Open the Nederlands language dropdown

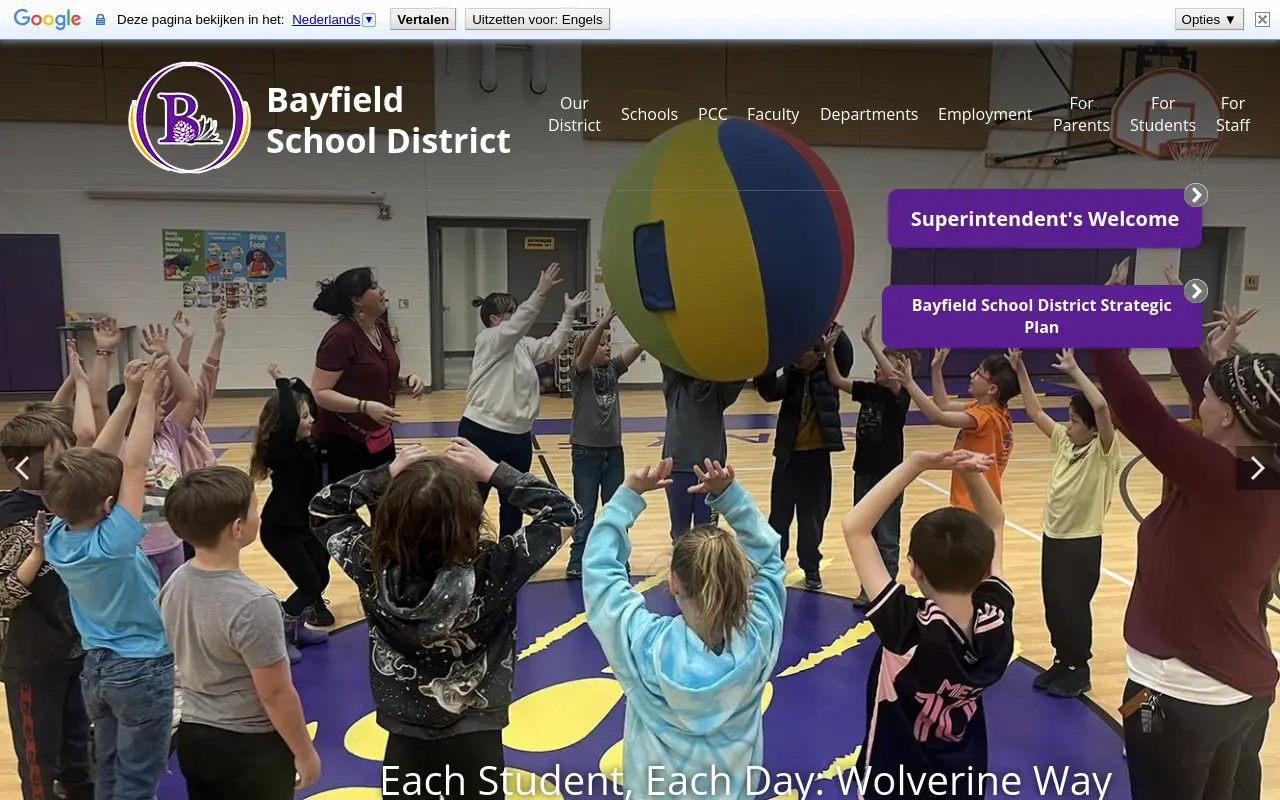tap(334, 19)
